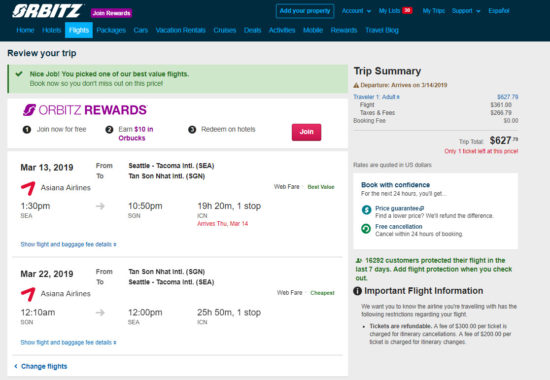Show flight and baggage fee details for Mar 13
The width and height of the screenshot is (550, 380).
68,244
